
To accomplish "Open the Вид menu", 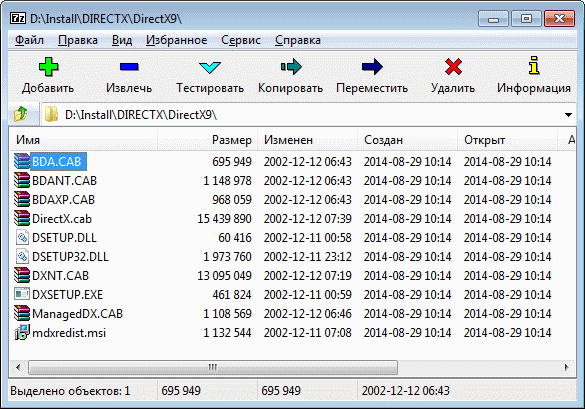I will click(122, 40).
